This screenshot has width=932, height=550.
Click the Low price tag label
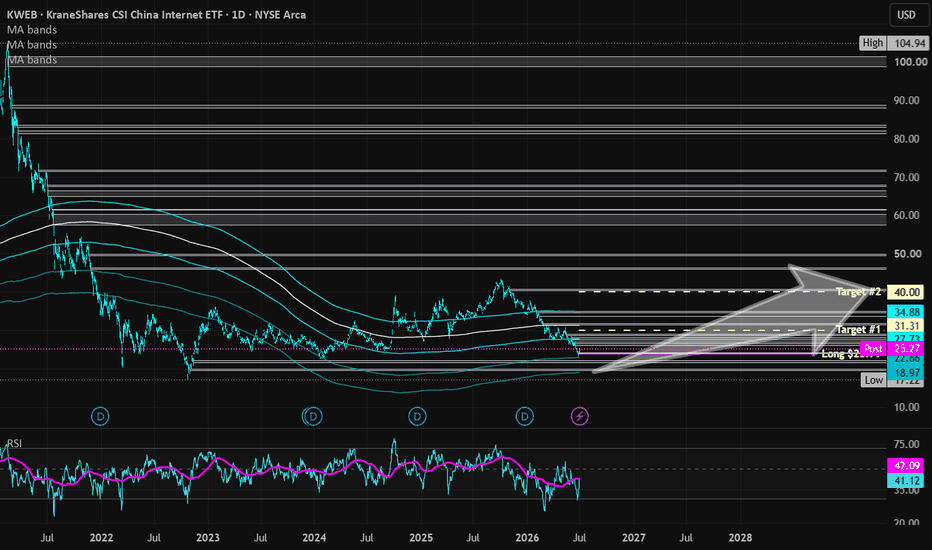(x=874, y=380)
